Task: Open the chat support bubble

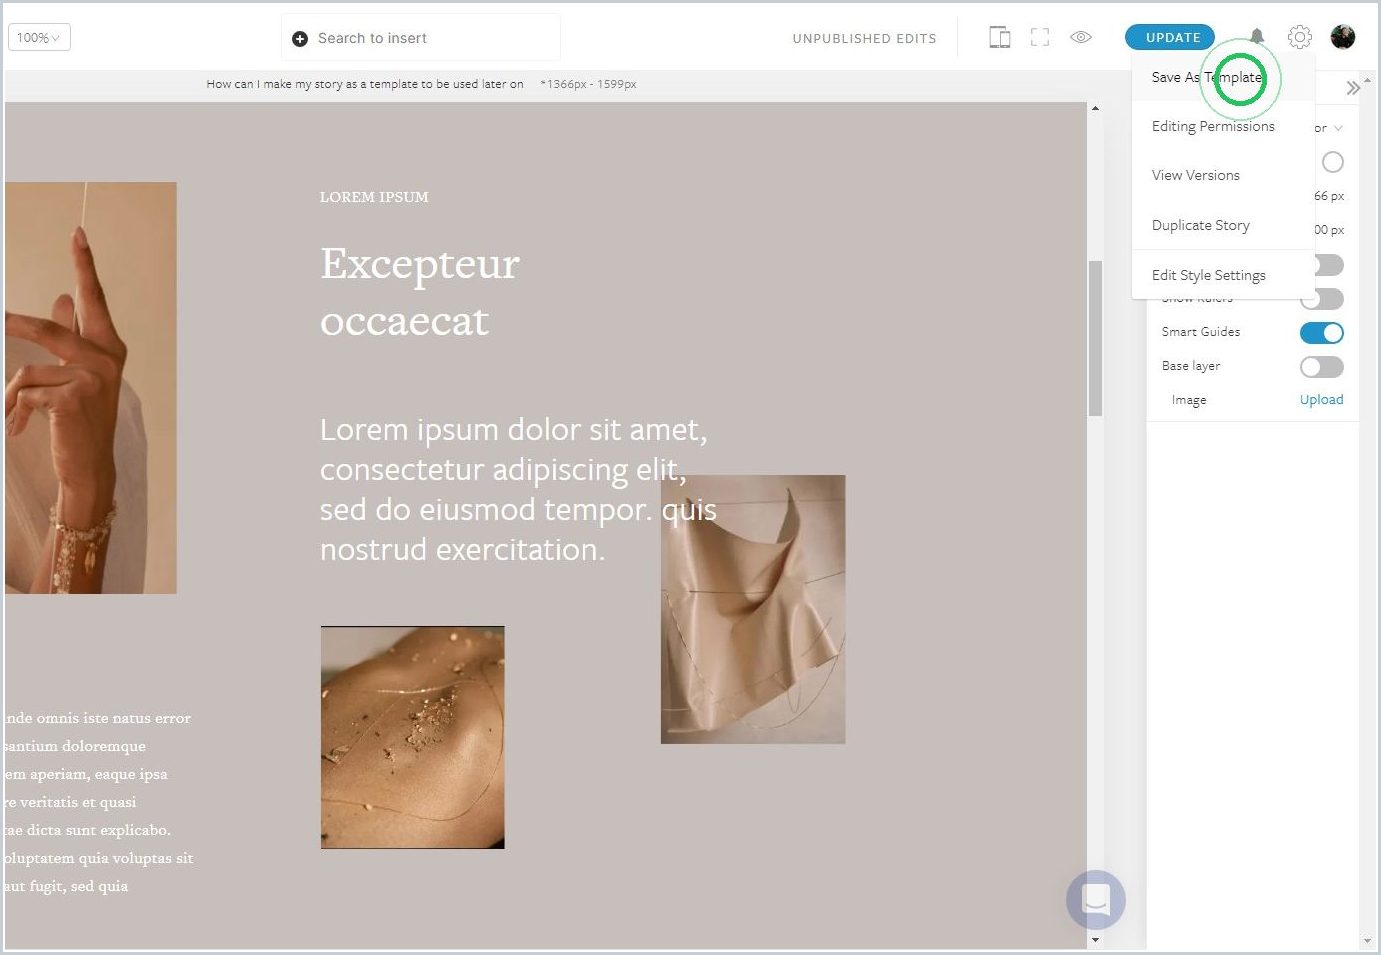Action: (x=1096, y=900)
